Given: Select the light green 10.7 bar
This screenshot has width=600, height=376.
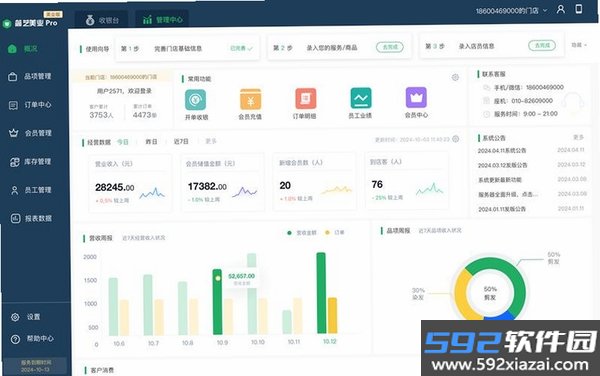Looking at the screenshot, I should [x=148, y=305].
